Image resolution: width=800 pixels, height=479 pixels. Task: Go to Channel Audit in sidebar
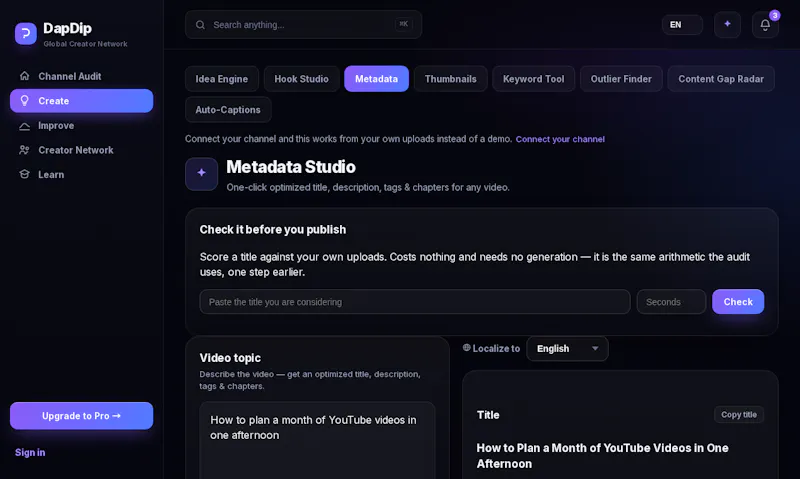point(81,76)
